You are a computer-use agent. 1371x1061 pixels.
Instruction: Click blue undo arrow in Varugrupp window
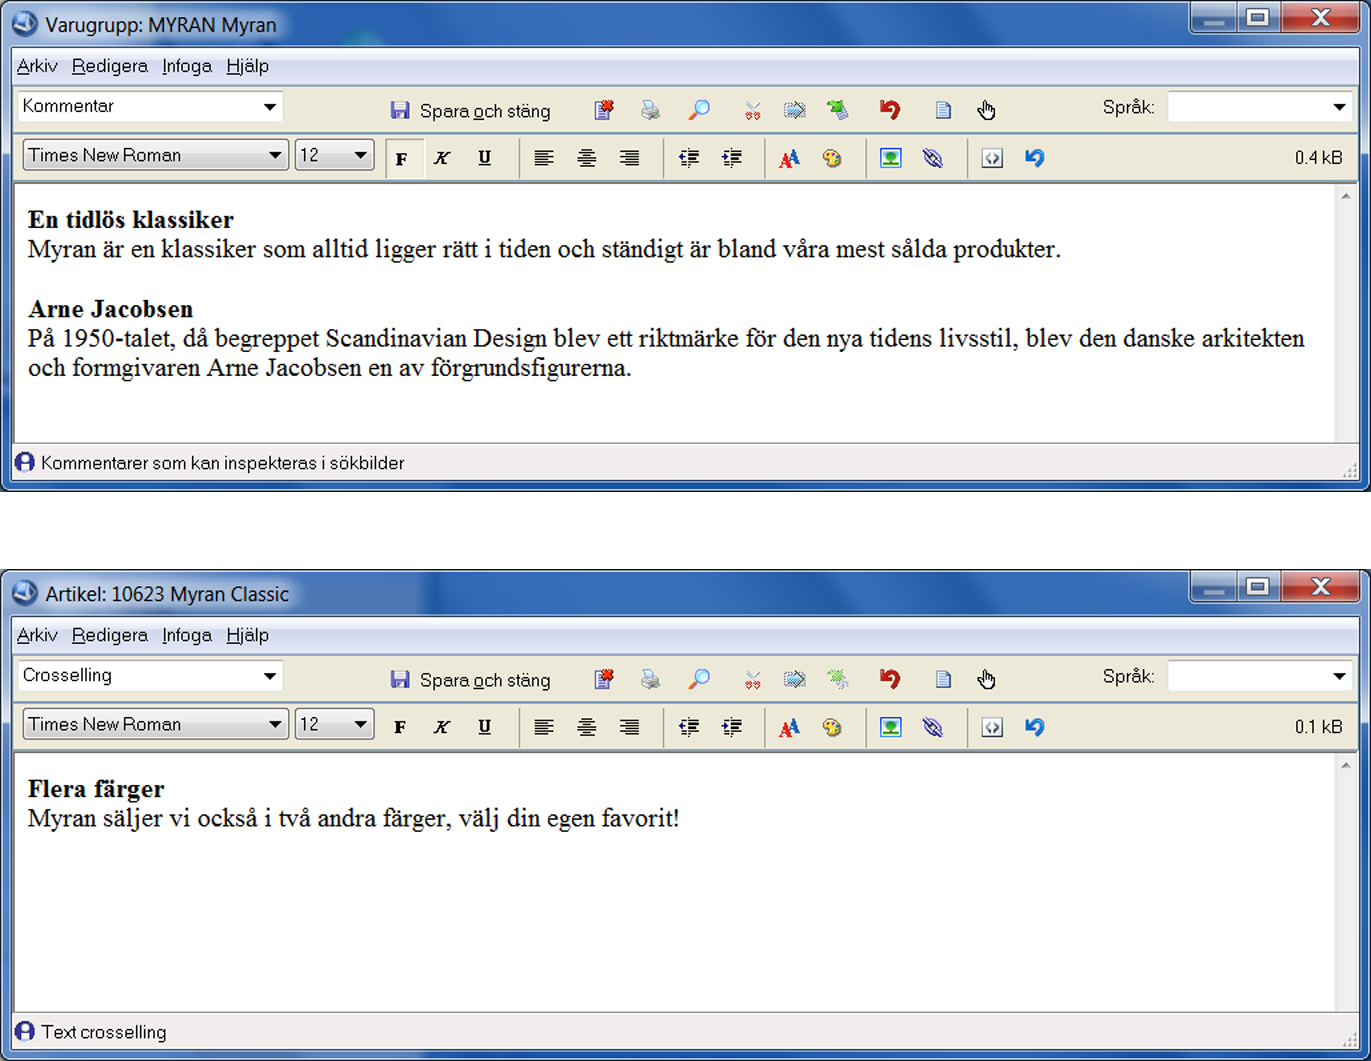[1035, 158]
